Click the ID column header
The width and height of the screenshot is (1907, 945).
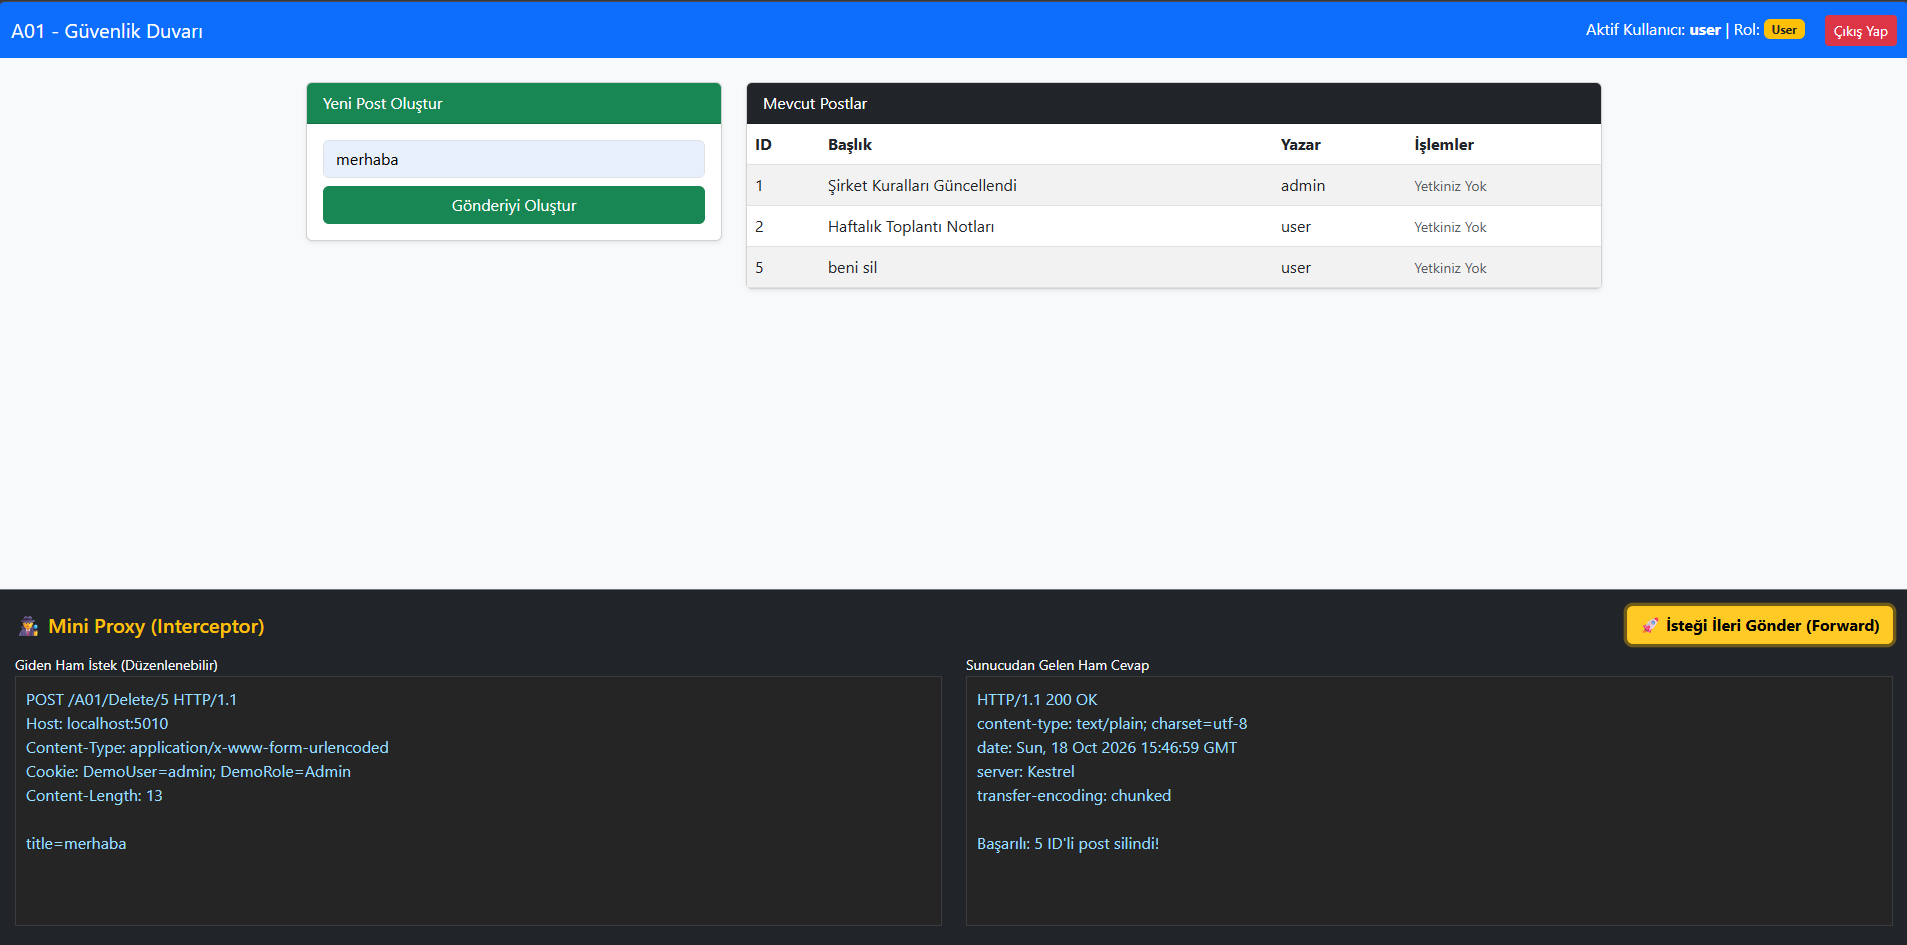tap(763, 145)
